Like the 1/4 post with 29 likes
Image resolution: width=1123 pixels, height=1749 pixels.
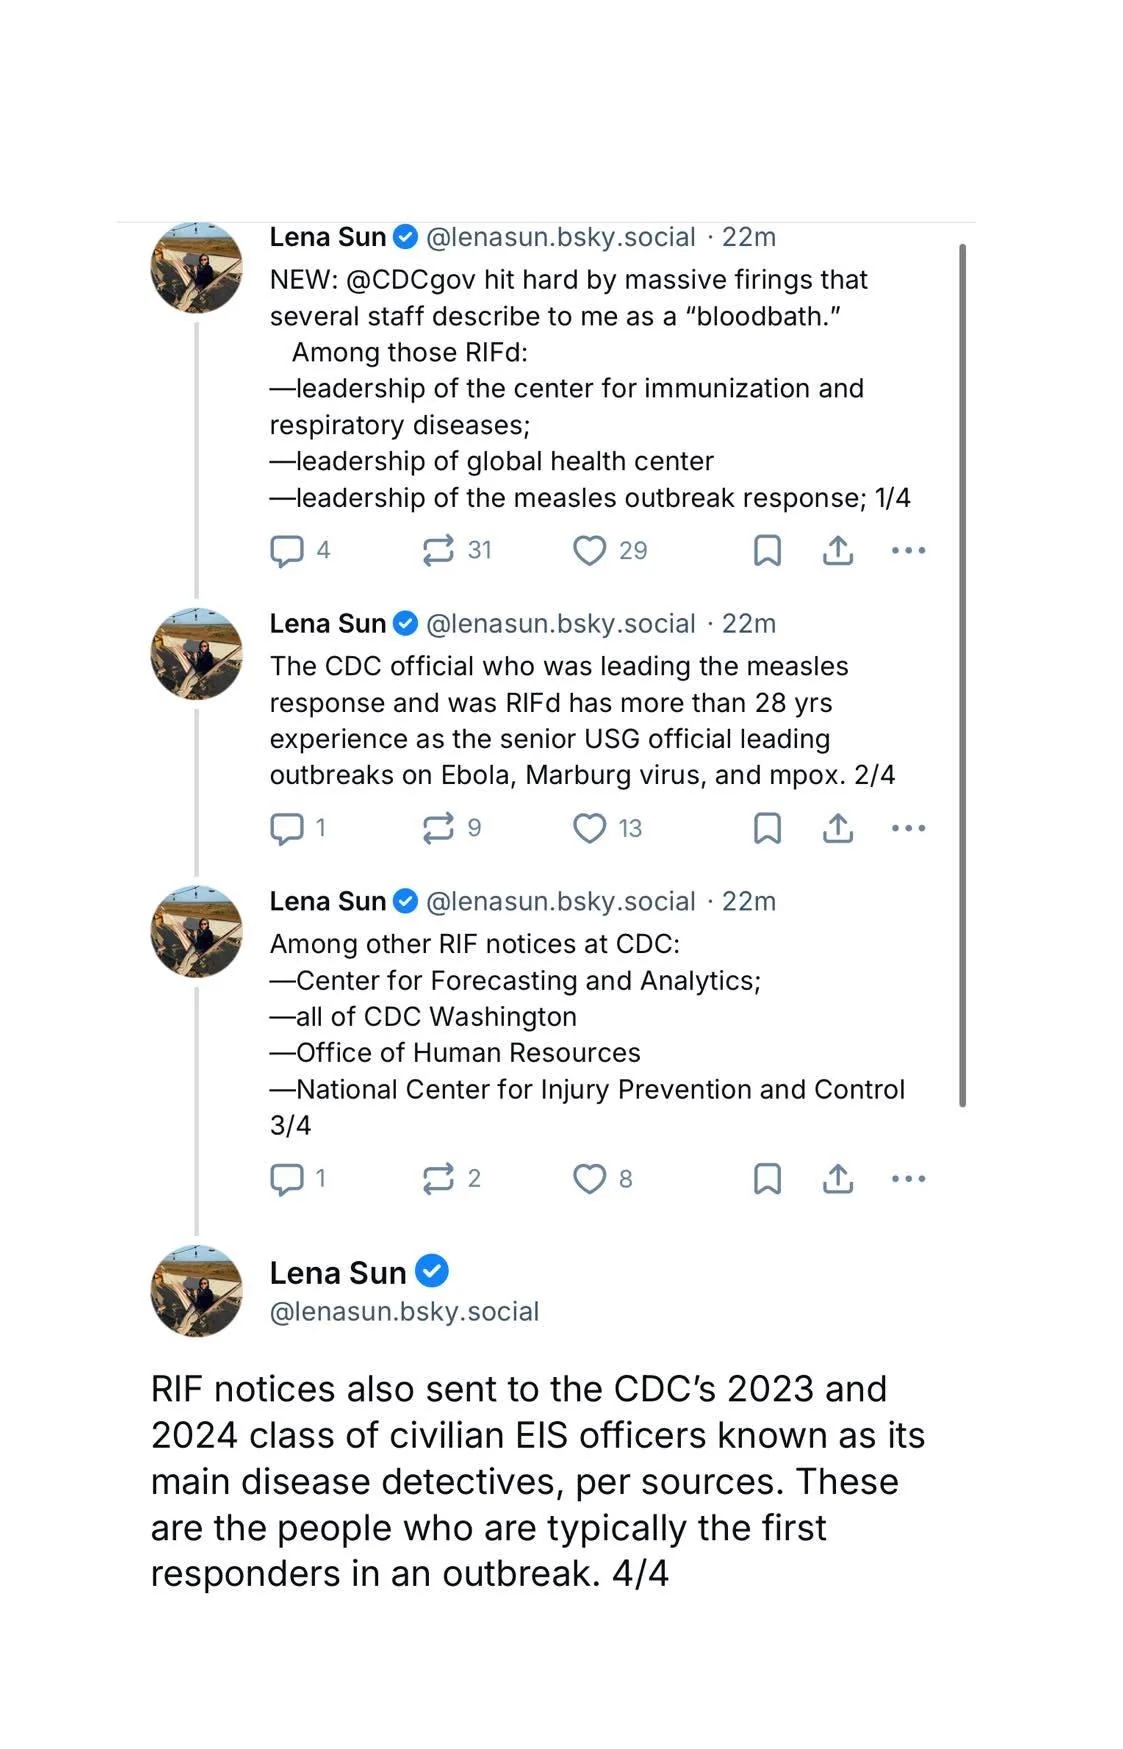click(589, 551)
